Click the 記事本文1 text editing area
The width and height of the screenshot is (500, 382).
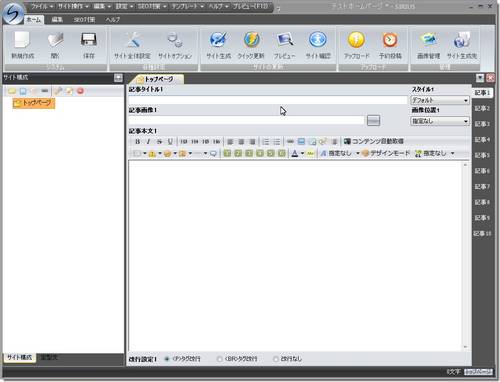point(295,255)
